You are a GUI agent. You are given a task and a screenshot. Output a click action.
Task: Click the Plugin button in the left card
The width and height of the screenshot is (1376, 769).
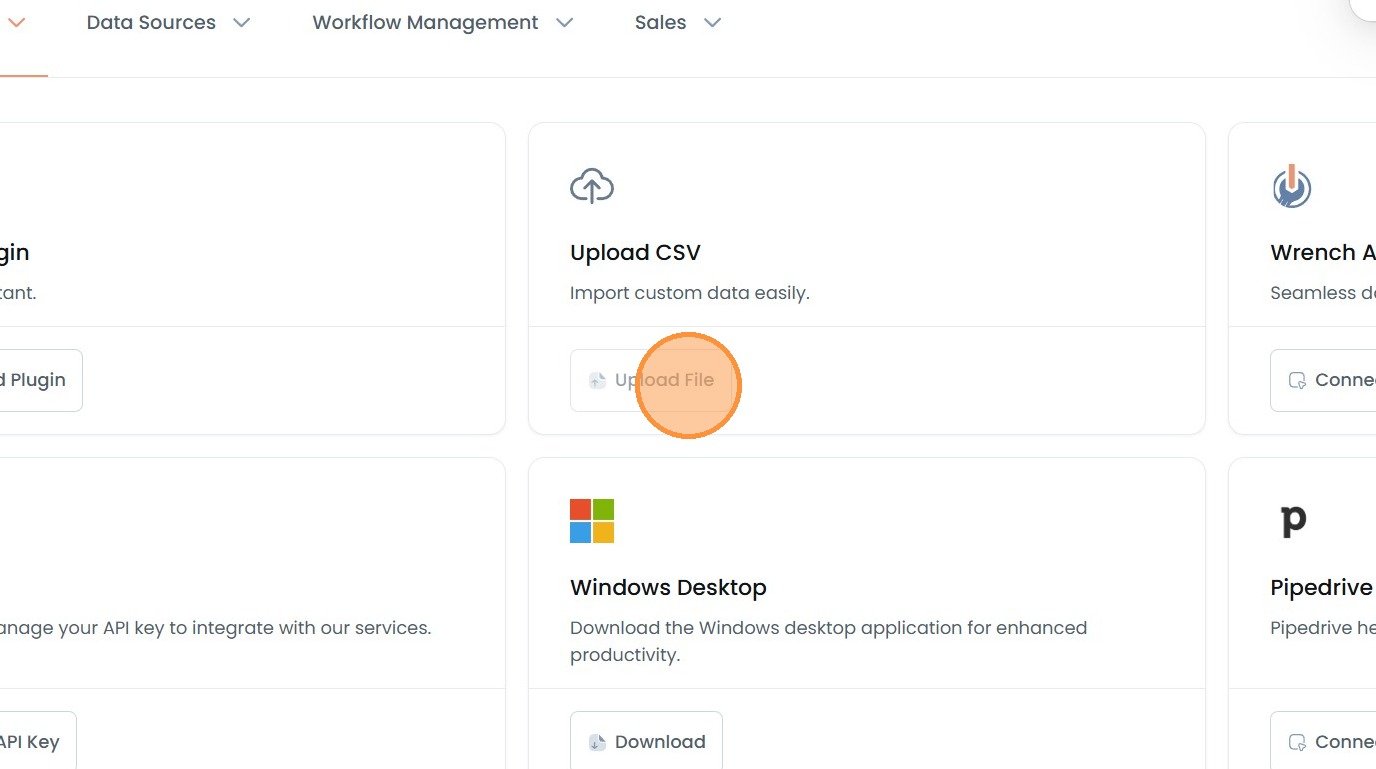(38, 380)
